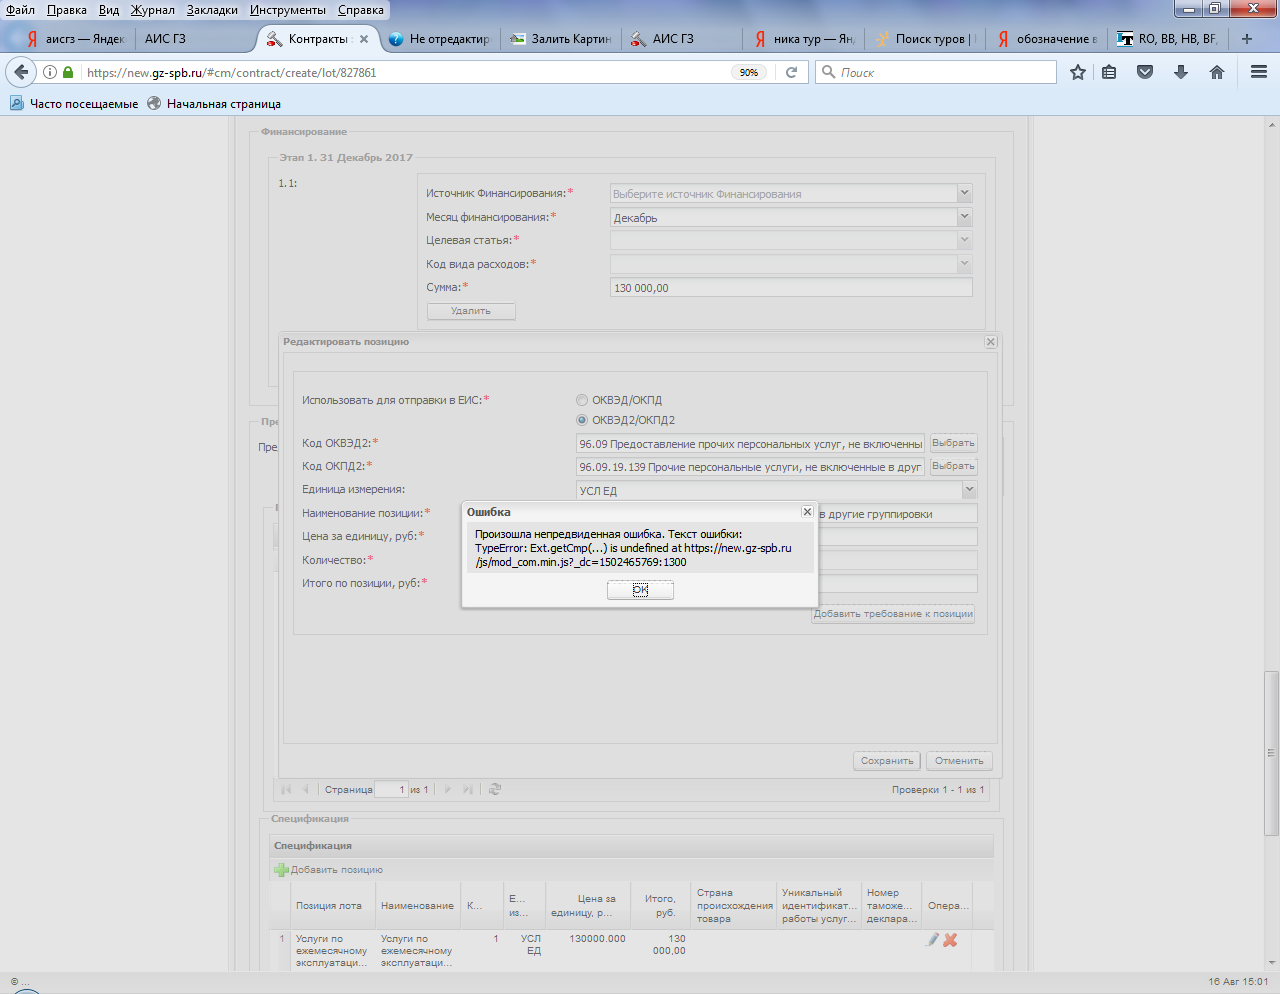Open Месяц финансирования dropdown
This screenshot has height=994, width=1280.
[x=964, y=217]
